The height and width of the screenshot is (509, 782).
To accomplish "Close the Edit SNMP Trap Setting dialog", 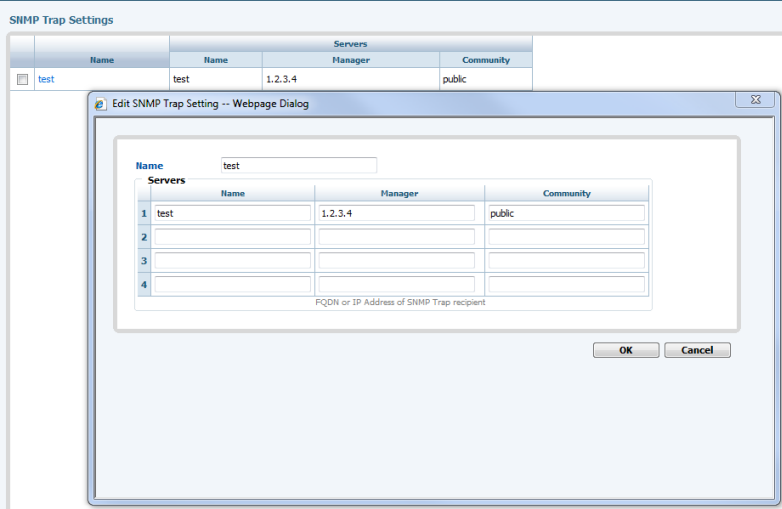I will click(x=755, y=99).
